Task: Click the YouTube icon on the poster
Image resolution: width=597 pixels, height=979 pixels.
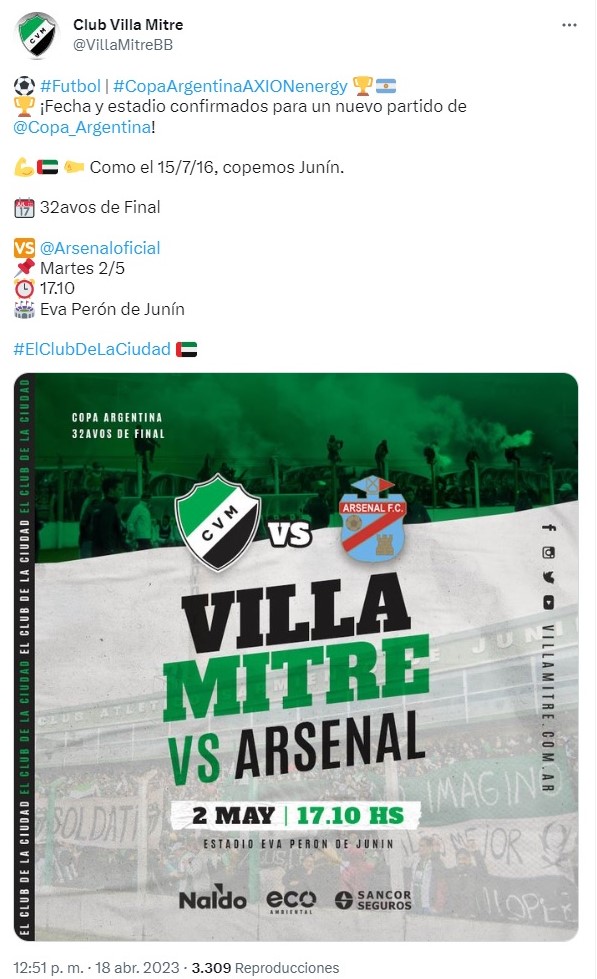Action: [x=548, y=603]
